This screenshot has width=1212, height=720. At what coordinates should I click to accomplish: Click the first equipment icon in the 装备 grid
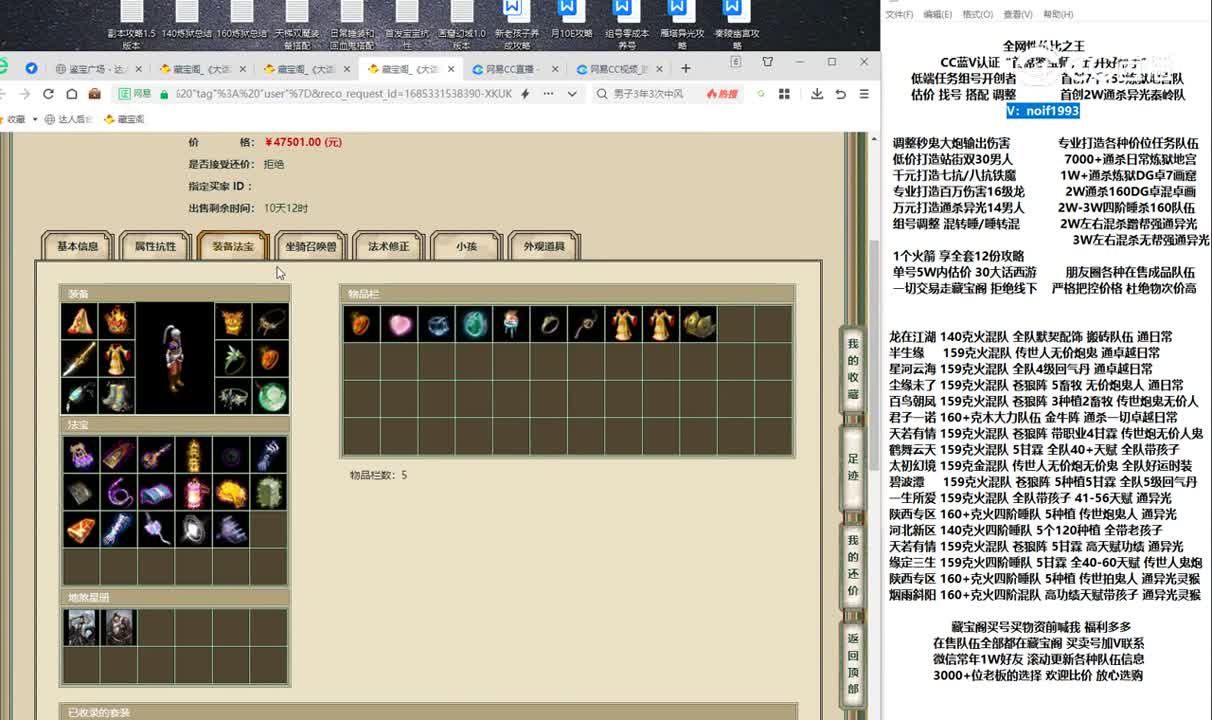[81, 323]
